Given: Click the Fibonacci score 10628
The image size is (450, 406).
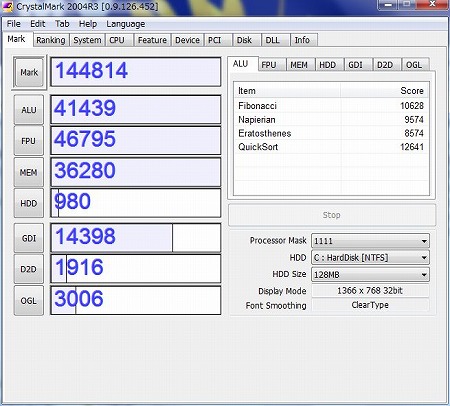Looking at the screenshot, I should point(412,106).
